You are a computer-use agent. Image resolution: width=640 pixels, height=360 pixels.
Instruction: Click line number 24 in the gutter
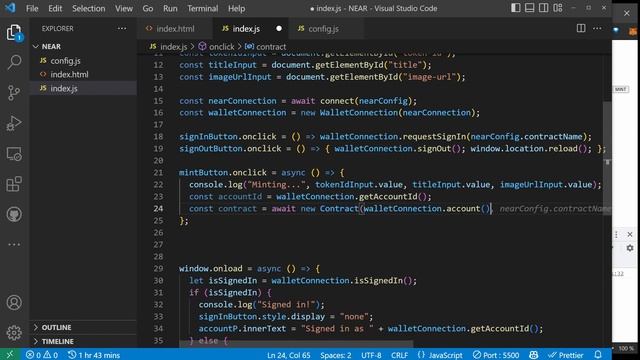(158, 209)
